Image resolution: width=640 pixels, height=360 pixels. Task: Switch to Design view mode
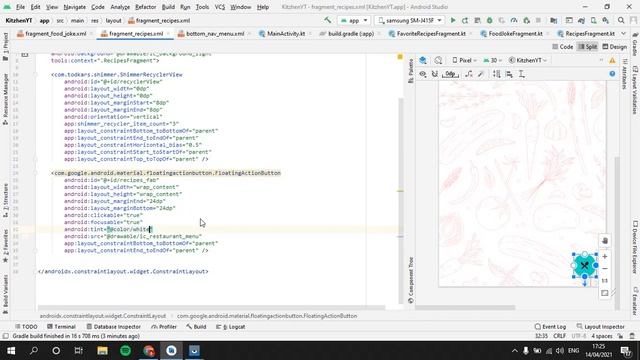[615, 47]
